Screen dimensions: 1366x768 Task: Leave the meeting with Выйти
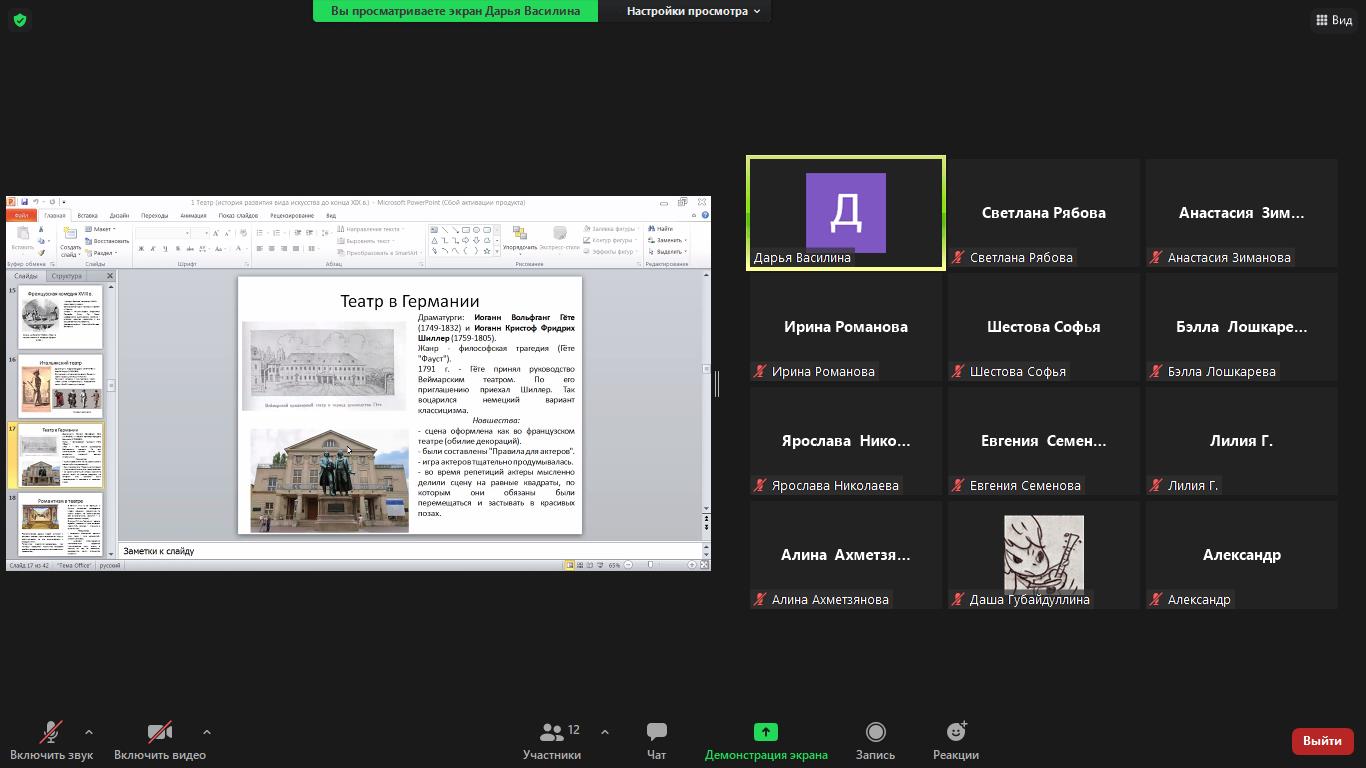[1322, 741]
